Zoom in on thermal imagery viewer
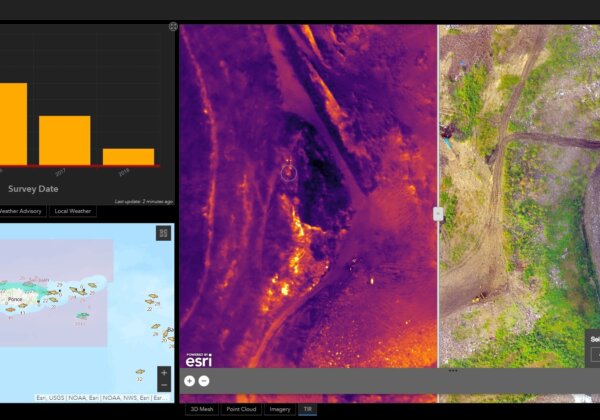 pos(189,381)
